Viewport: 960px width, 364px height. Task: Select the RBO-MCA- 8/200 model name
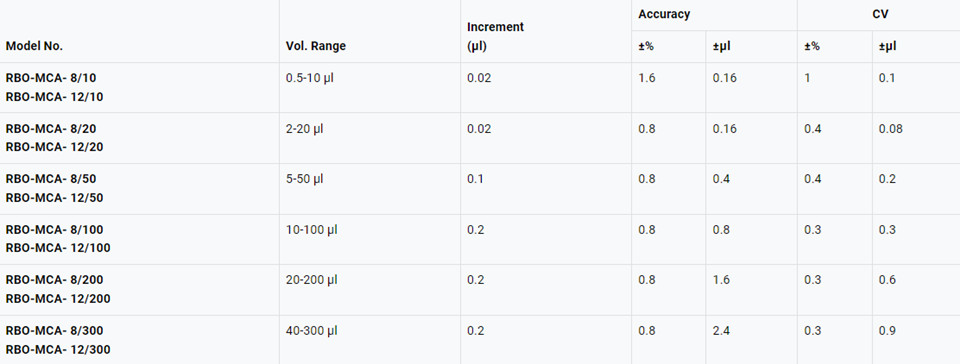pos(54,280)
